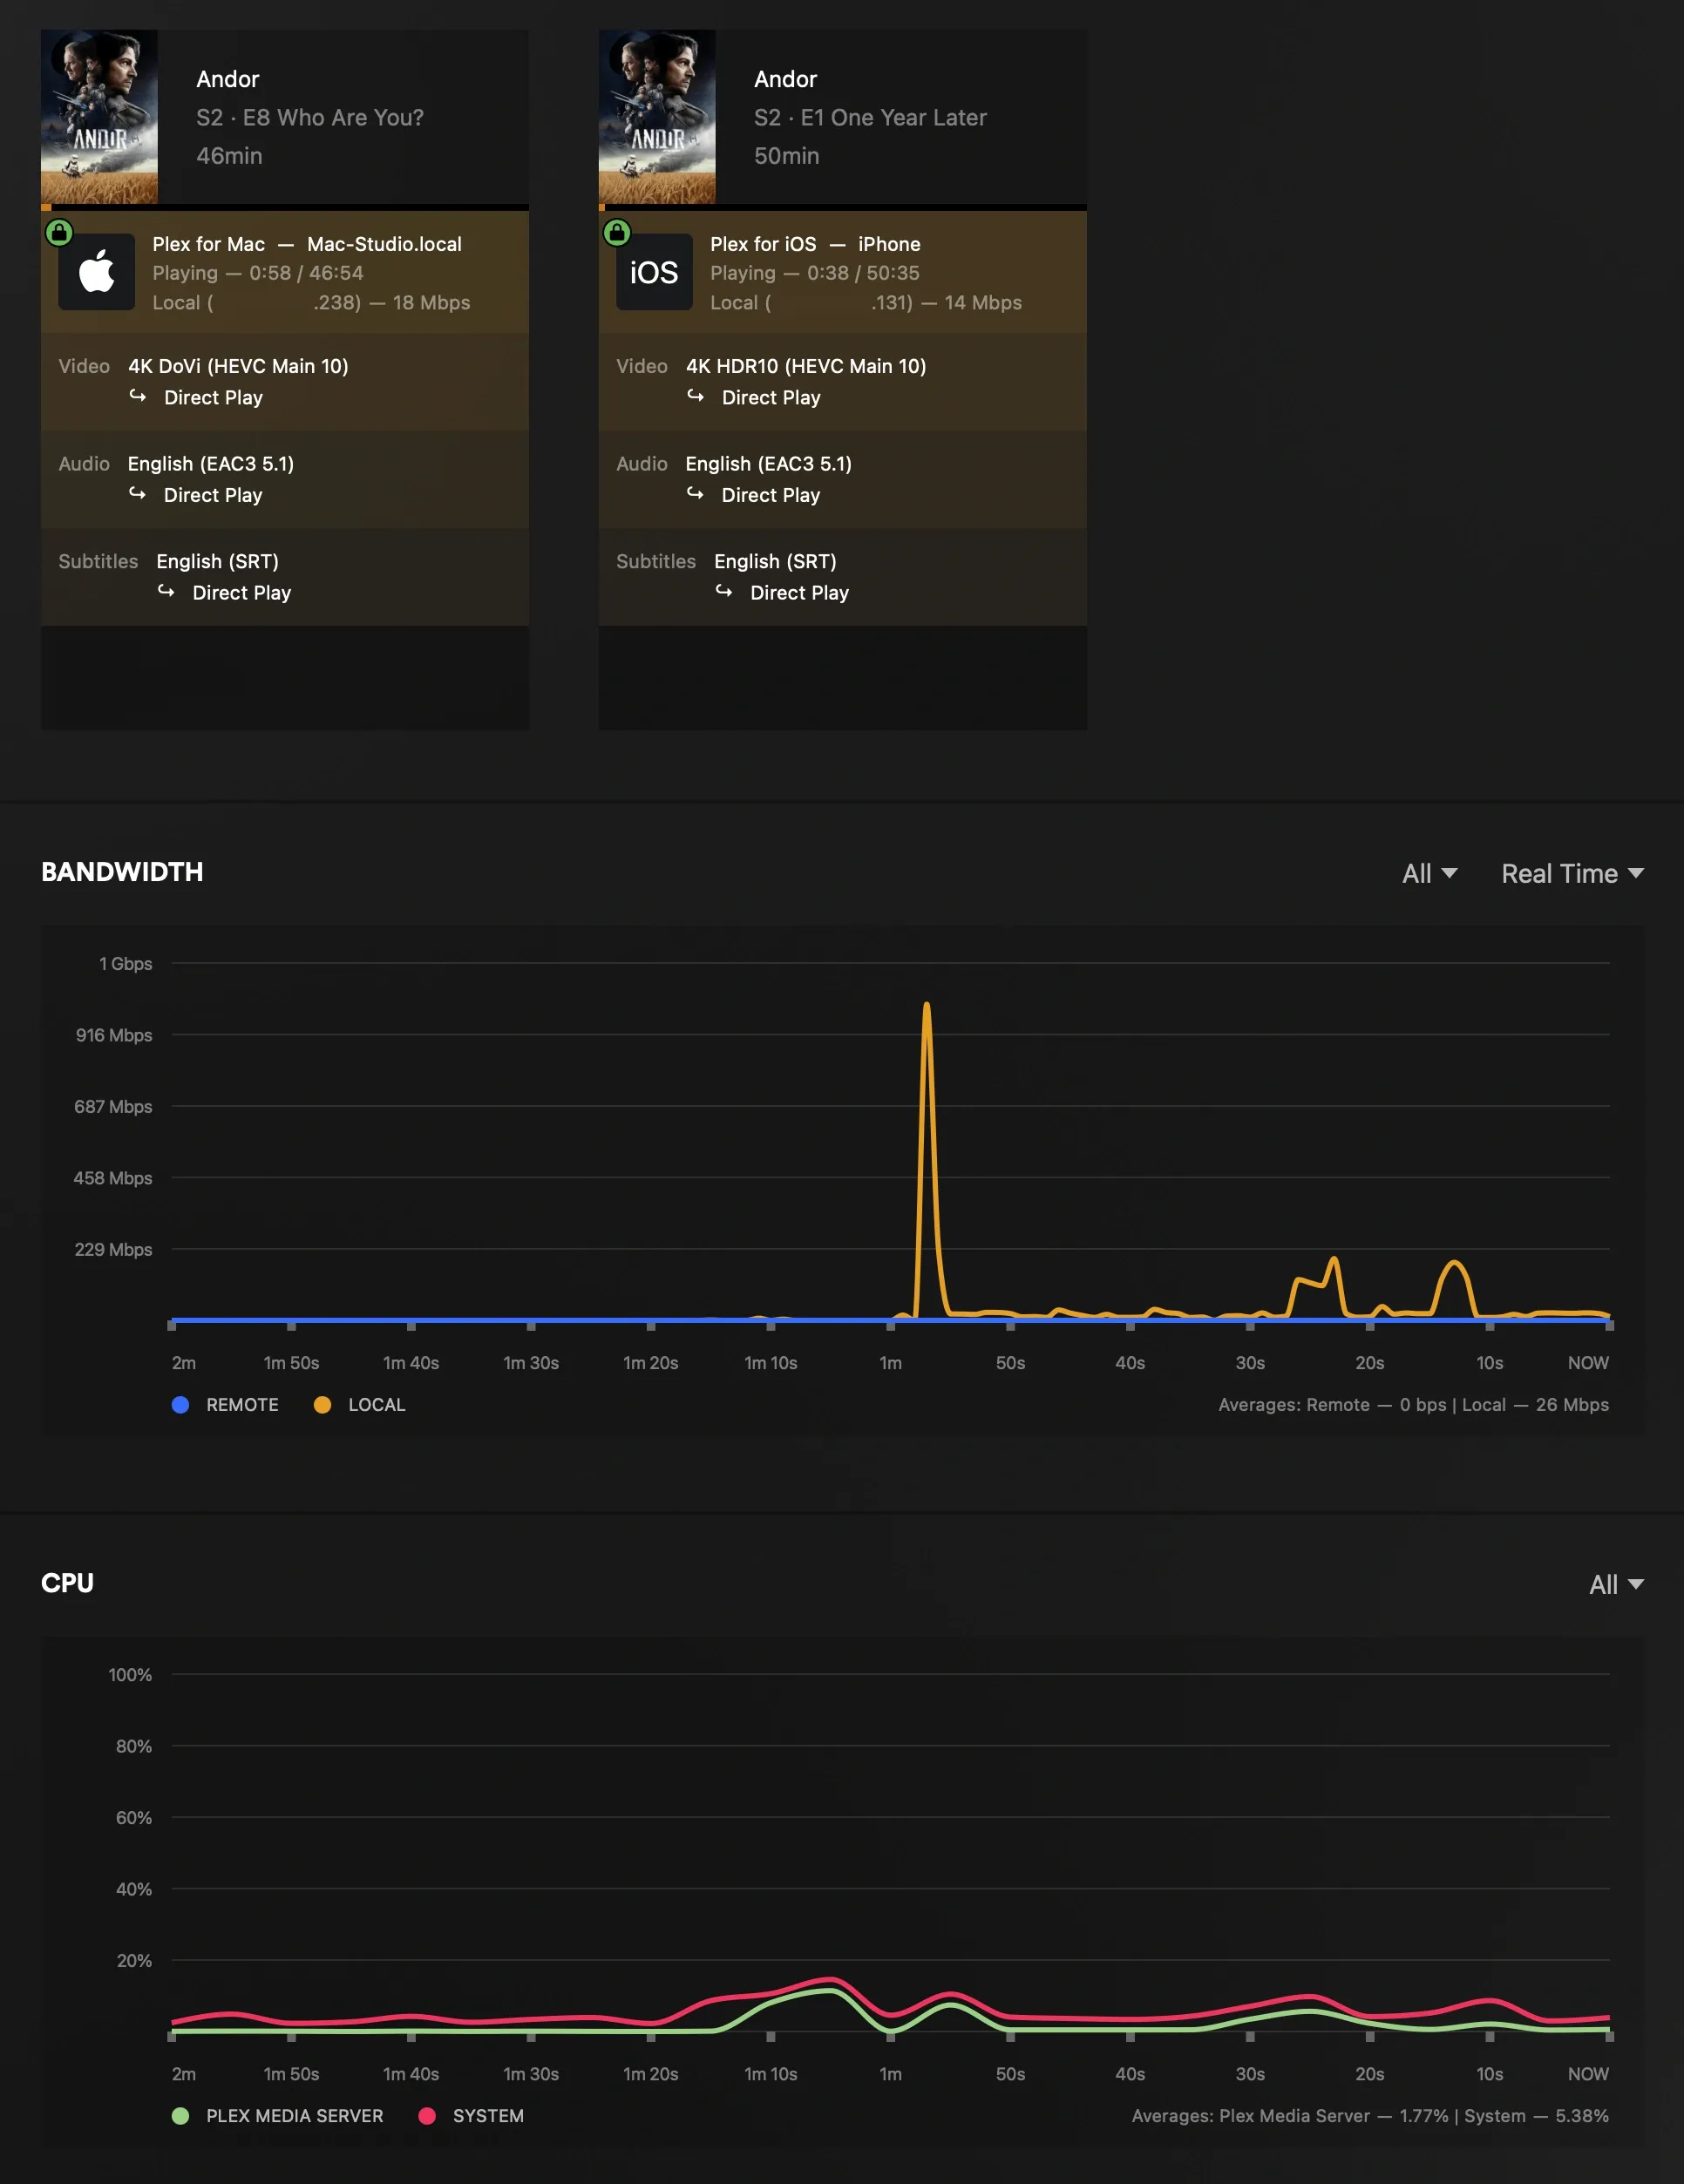Click the bandwidth averages summary text
Screen dimensions: 1684x2184
point(1413,1405)
